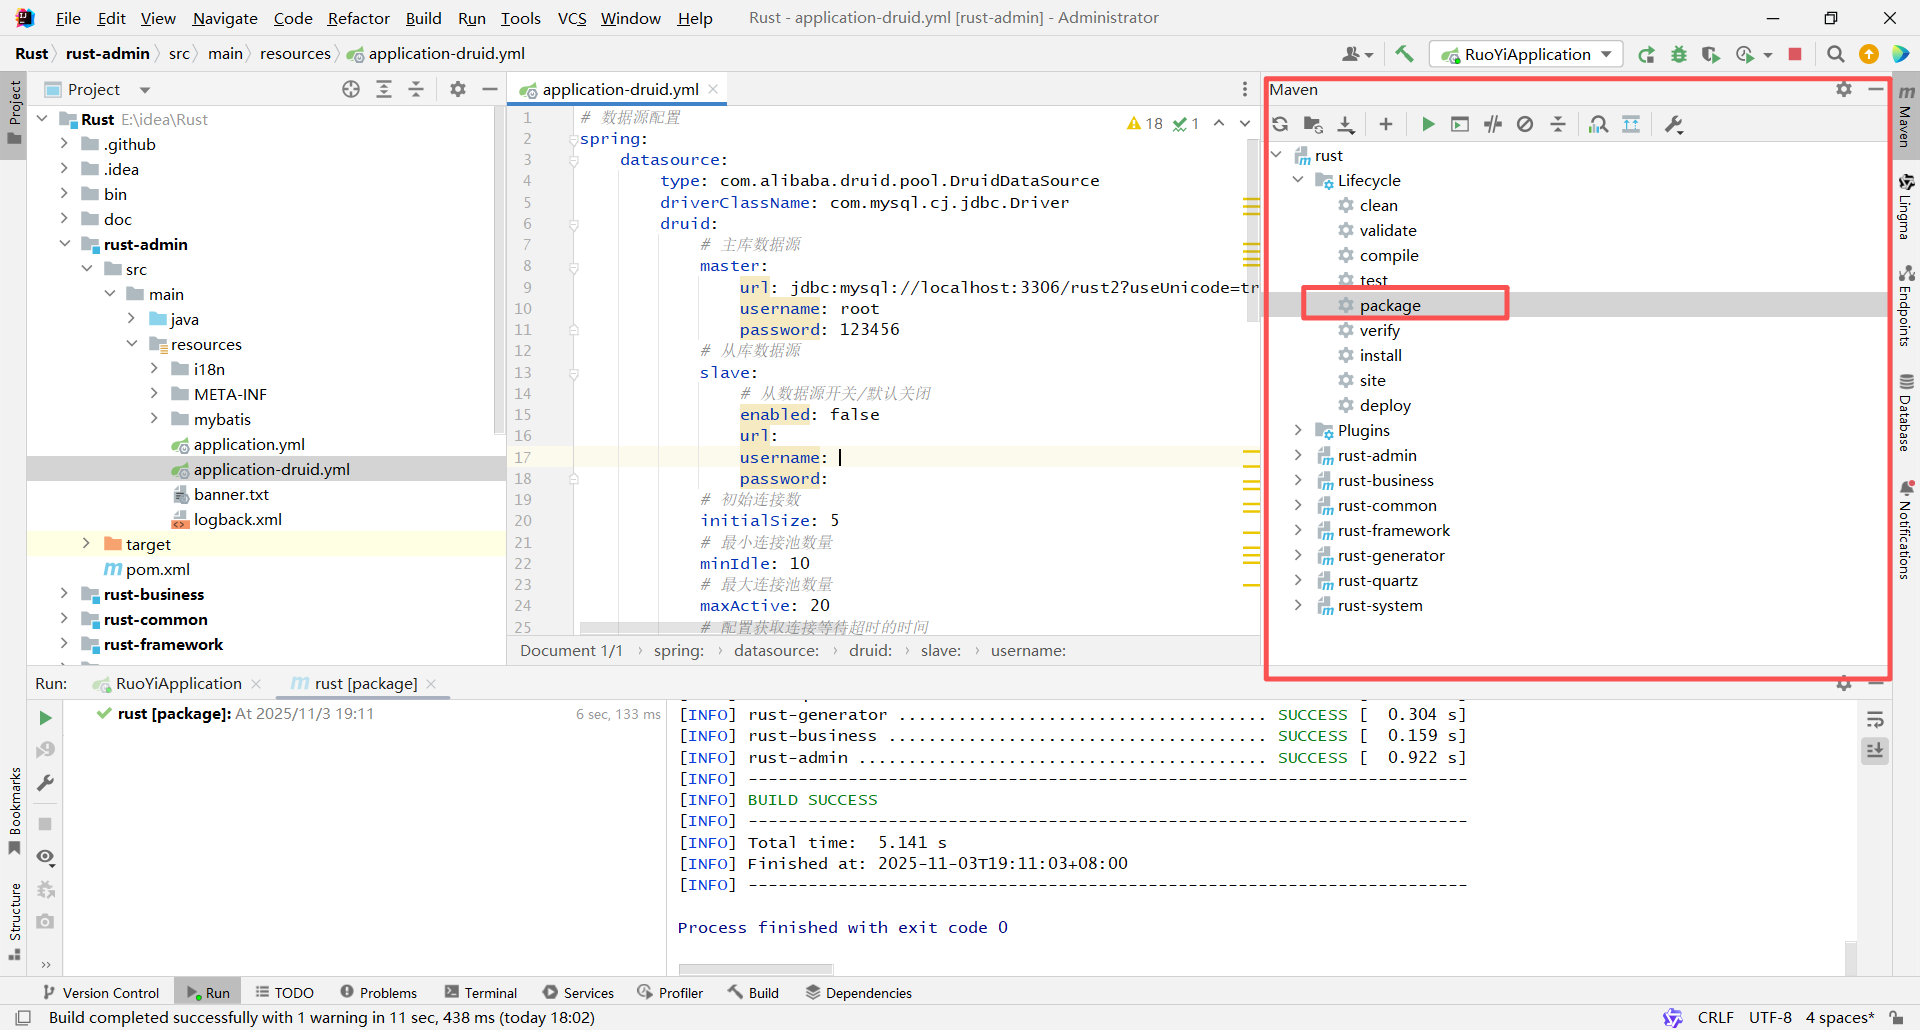Click the Run console horizontal scrollbar
The width and height of the screenshot is (1920, 1030).
coord(755,969)
